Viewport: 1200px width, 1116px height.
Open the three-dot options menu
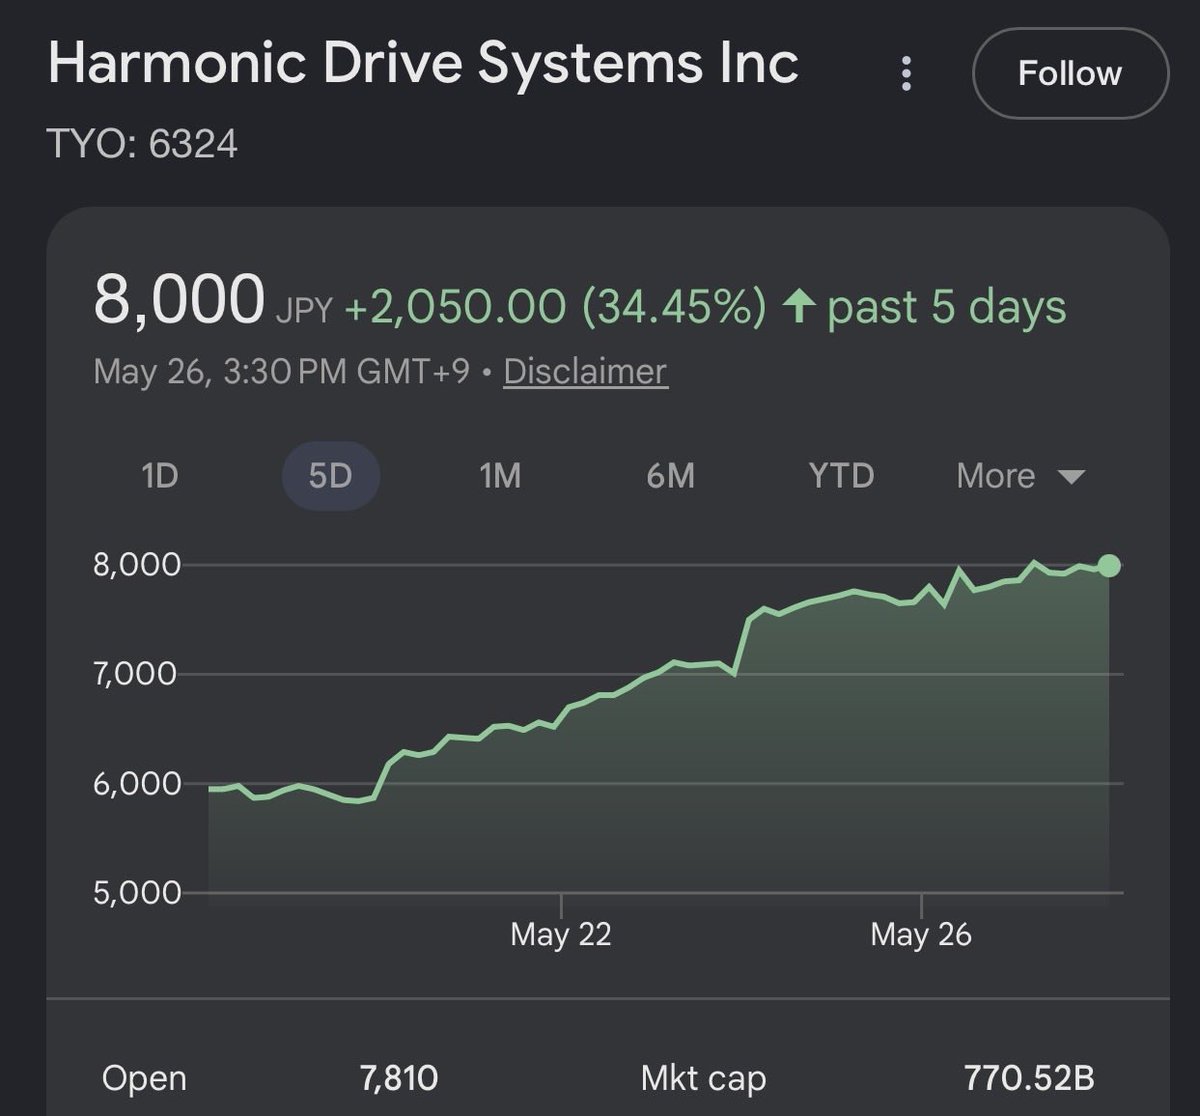click(x=906, y=74)
